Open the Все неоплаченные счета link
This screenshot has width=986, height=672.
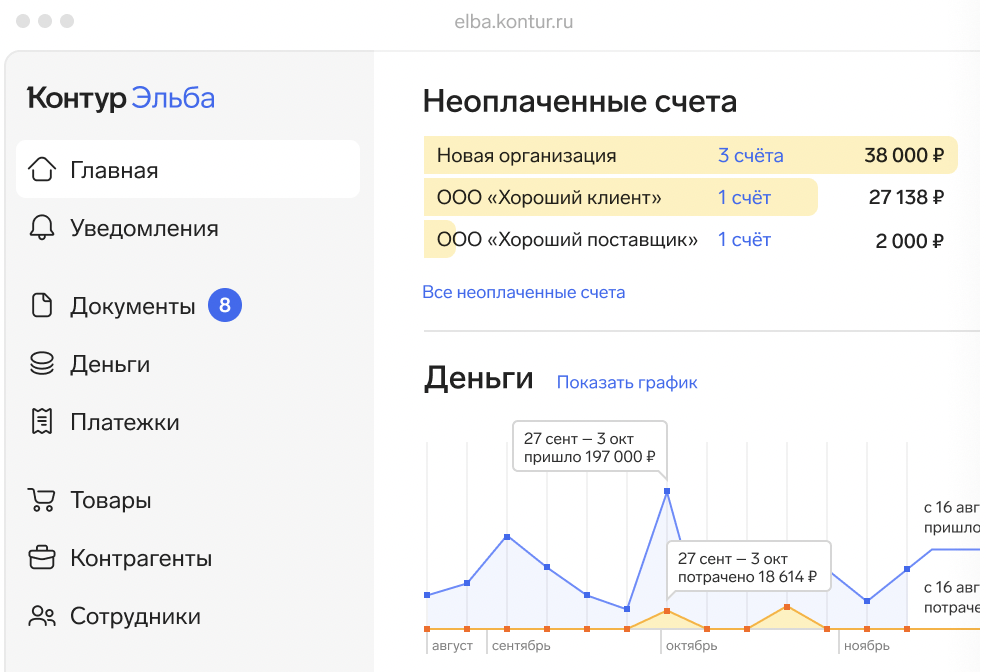point(524,292)
